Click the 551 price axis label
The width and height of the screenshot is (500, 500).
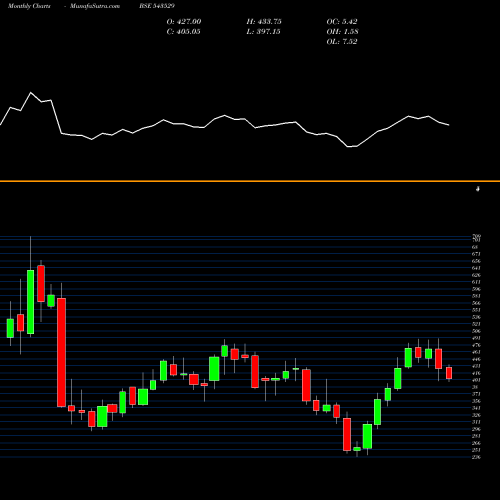pyautogui.click(x=476, y=310)
